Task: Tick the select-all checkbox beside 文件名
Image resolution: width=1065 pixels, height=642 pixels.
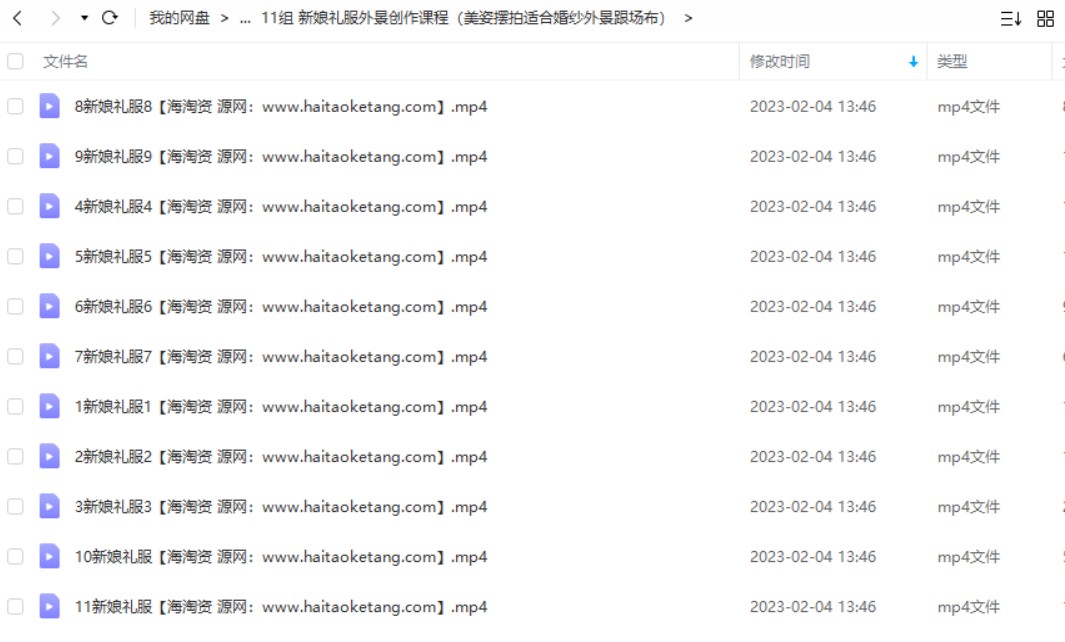Action: (x=15, y=62)
